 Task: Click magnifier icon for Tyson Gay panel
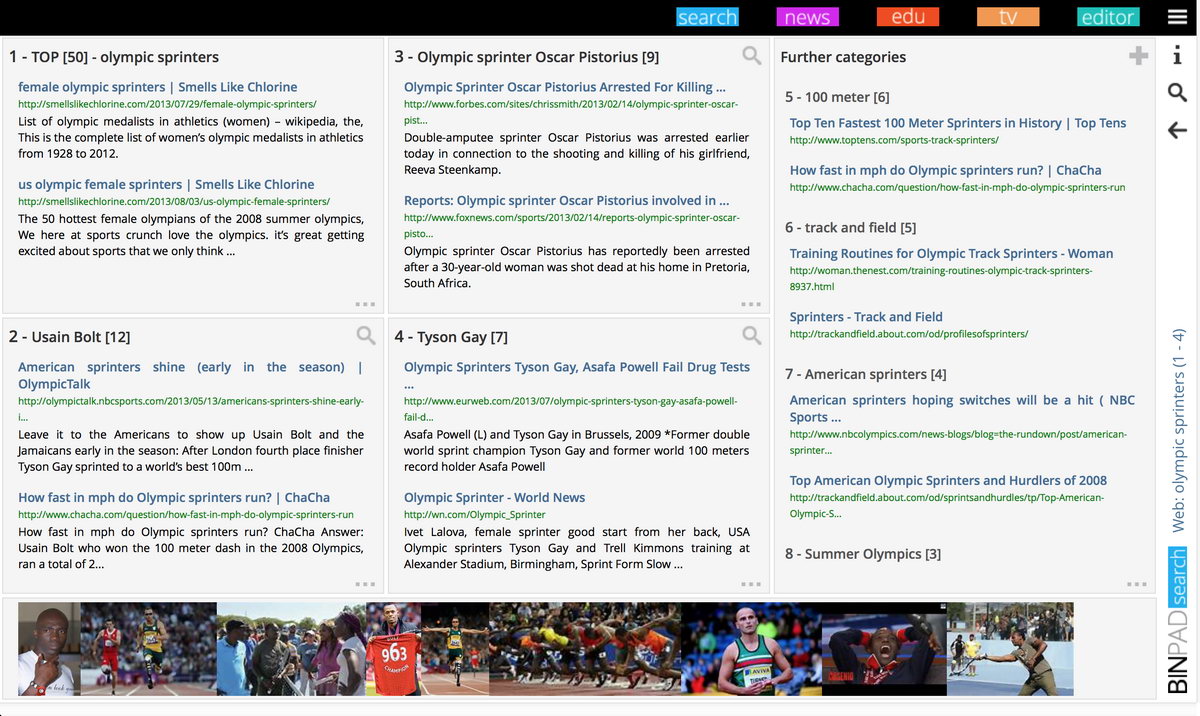click(x=752, y=335)
